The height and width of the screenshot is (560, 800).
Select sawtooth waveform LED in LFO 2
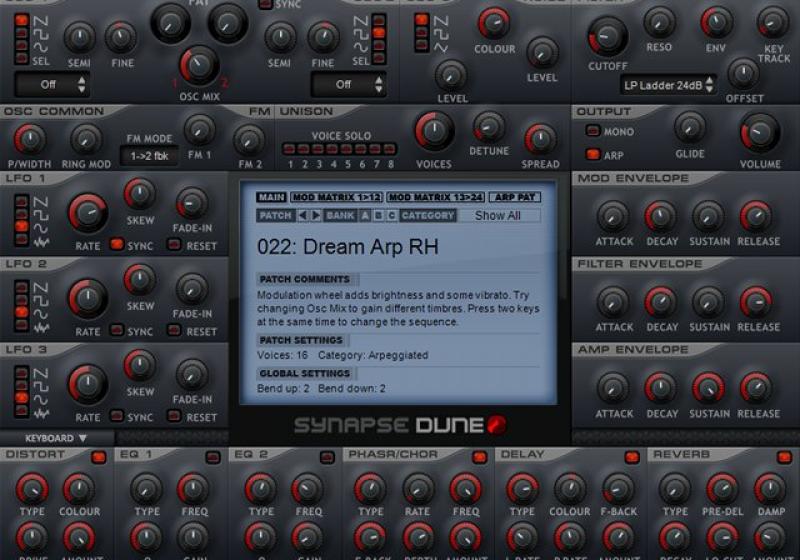pos(21,287)
